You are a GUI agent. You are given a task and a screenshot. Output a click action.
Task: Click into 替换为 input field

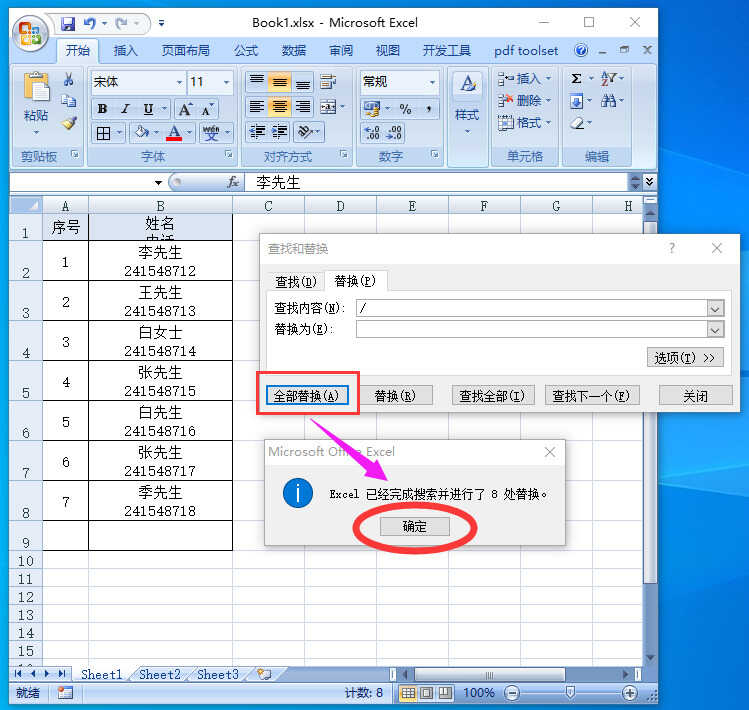(531, 330)
